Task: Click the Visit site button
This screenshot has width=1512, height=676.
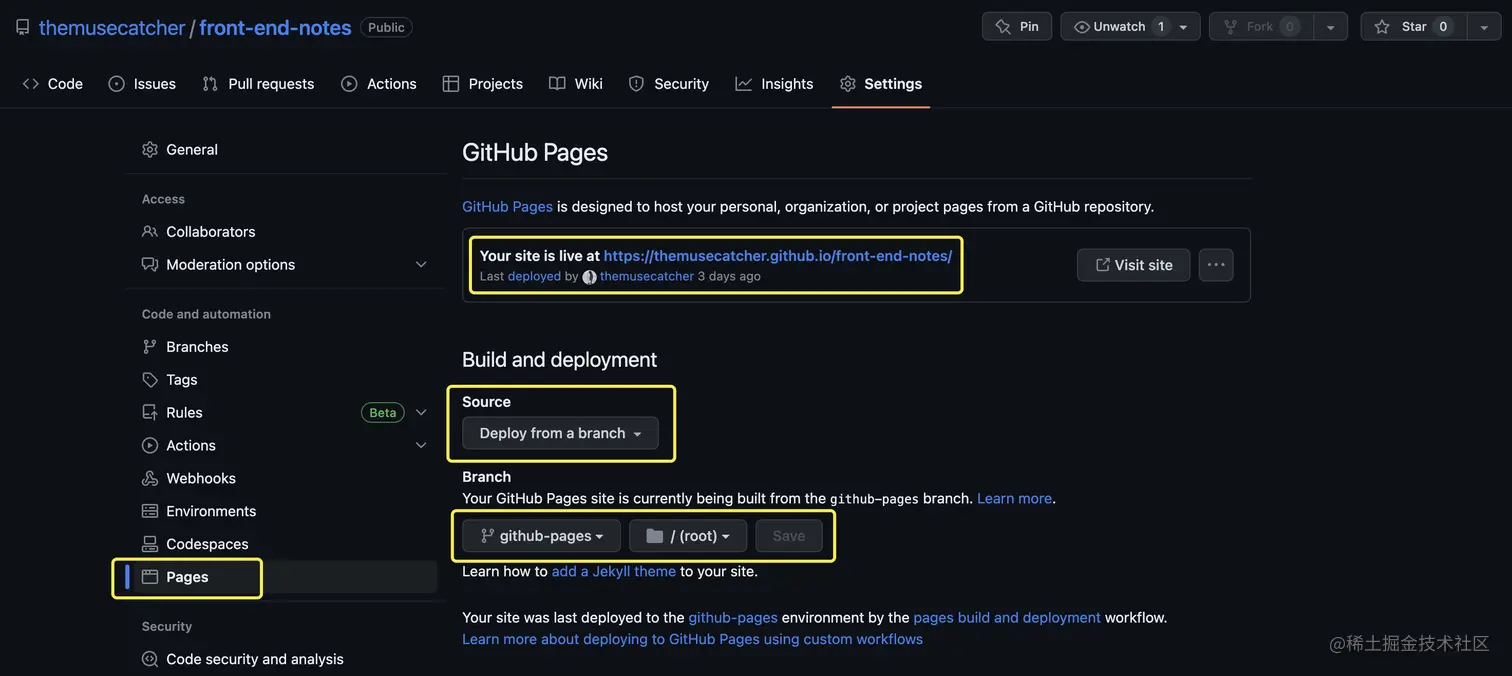Action: [1133, 265]
